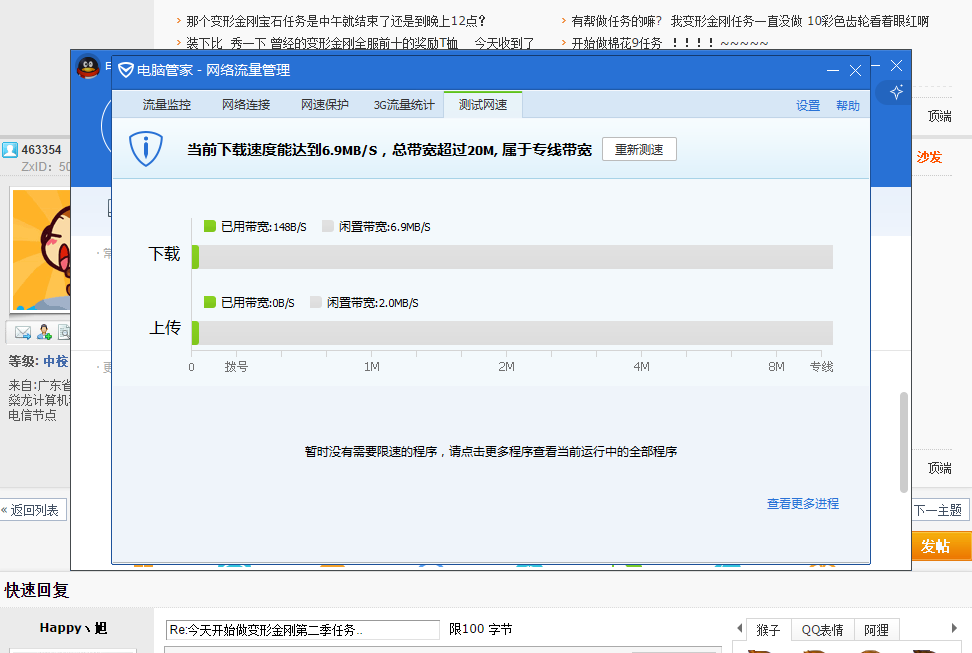The width and height of the screenshot is (972, 653).
Task: Click the add-friend icon under the avatar
Action: click(44, 332)
